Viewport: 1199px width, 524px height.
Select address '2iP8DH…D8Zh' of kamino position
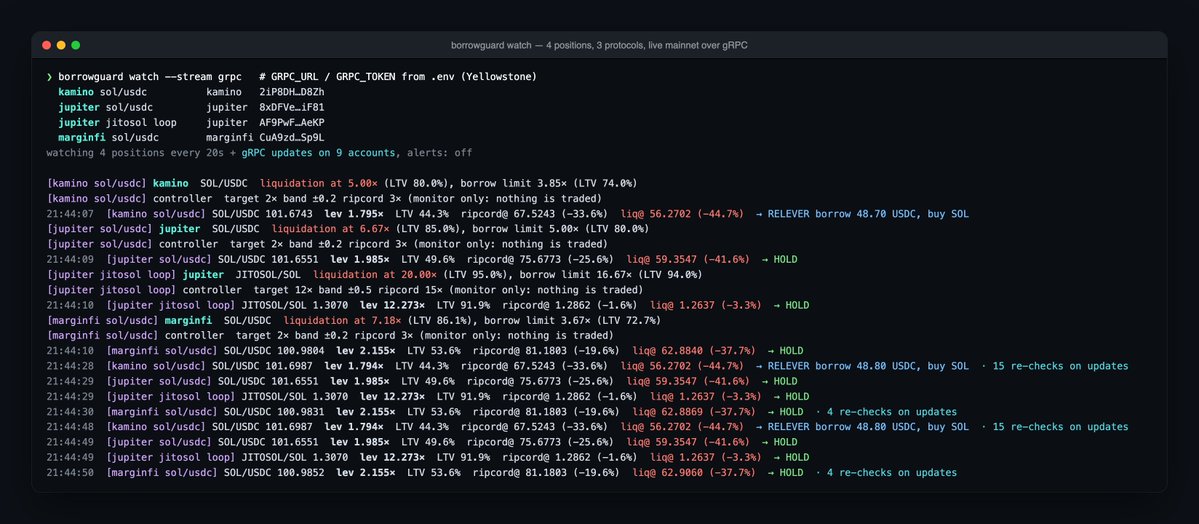click(x=292, y=92)
